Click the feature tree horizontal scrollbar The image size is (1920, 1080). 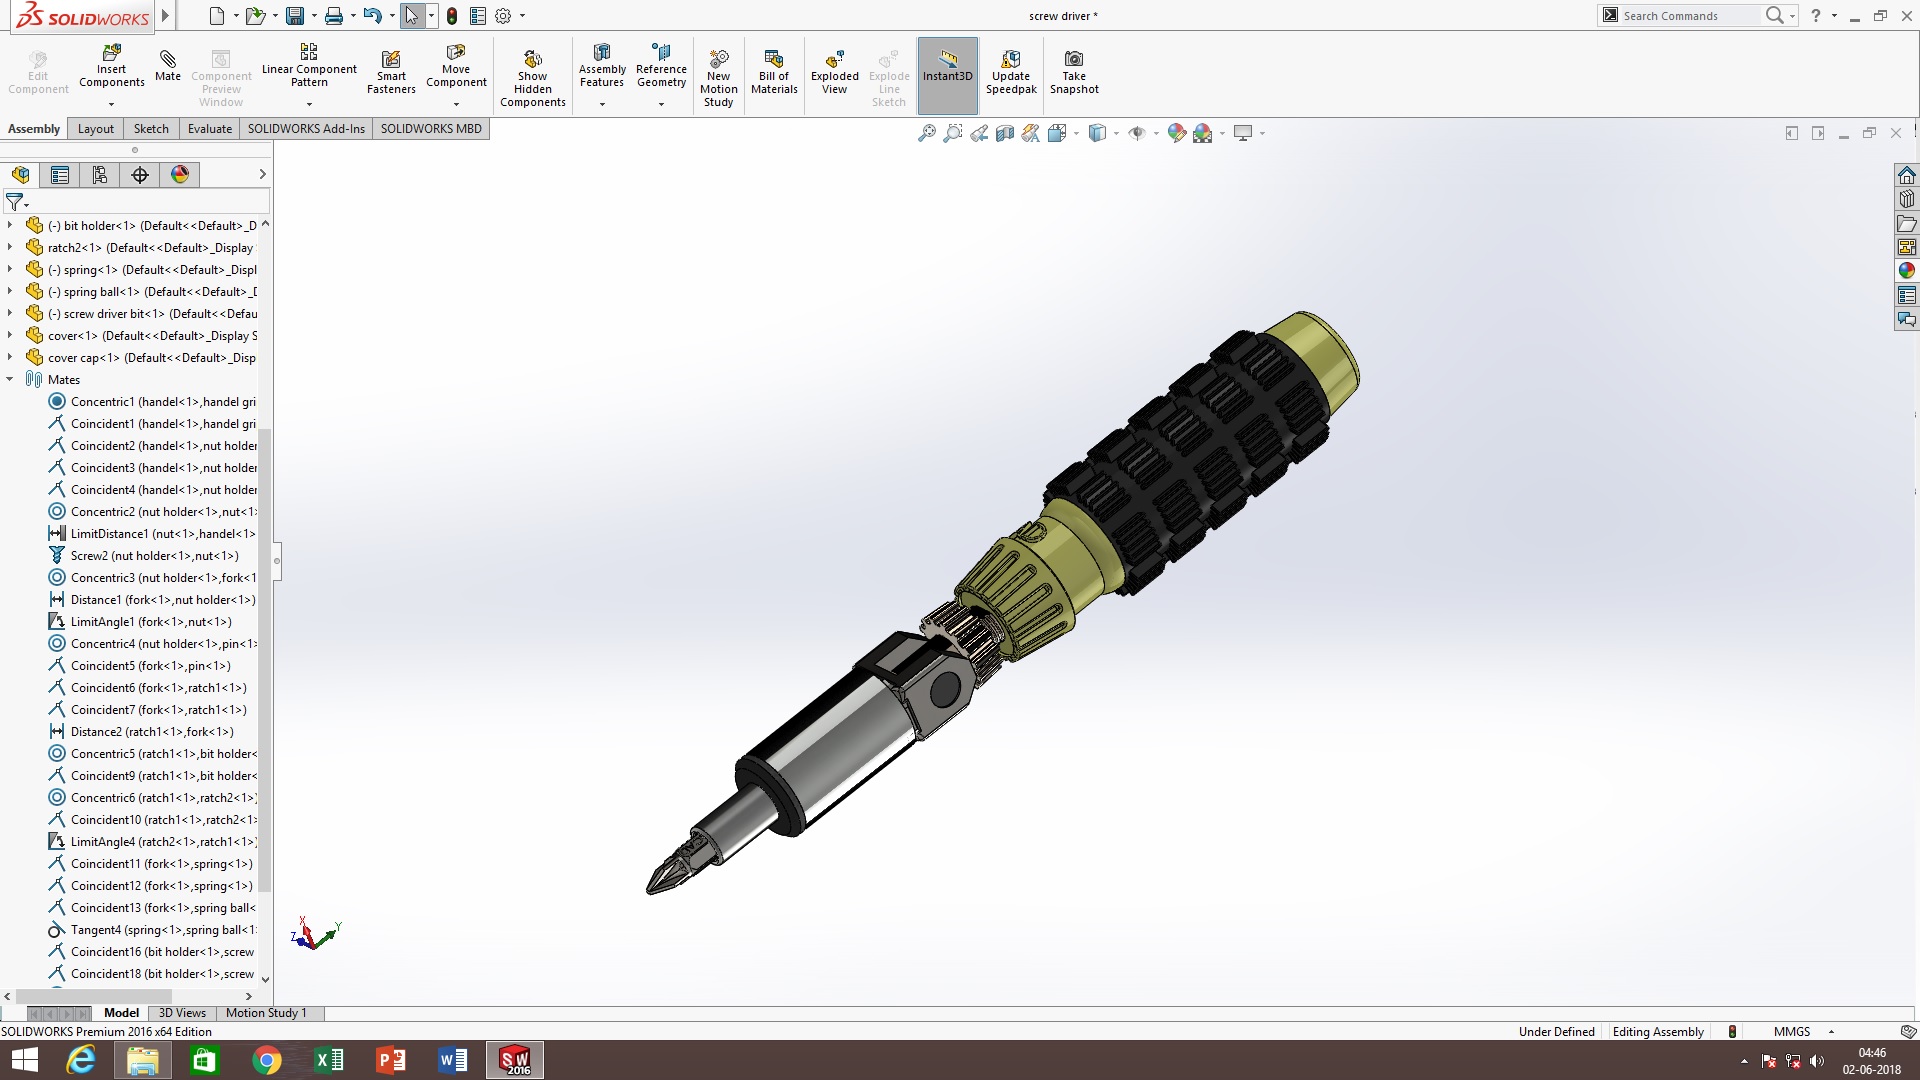tap(93, 996)
